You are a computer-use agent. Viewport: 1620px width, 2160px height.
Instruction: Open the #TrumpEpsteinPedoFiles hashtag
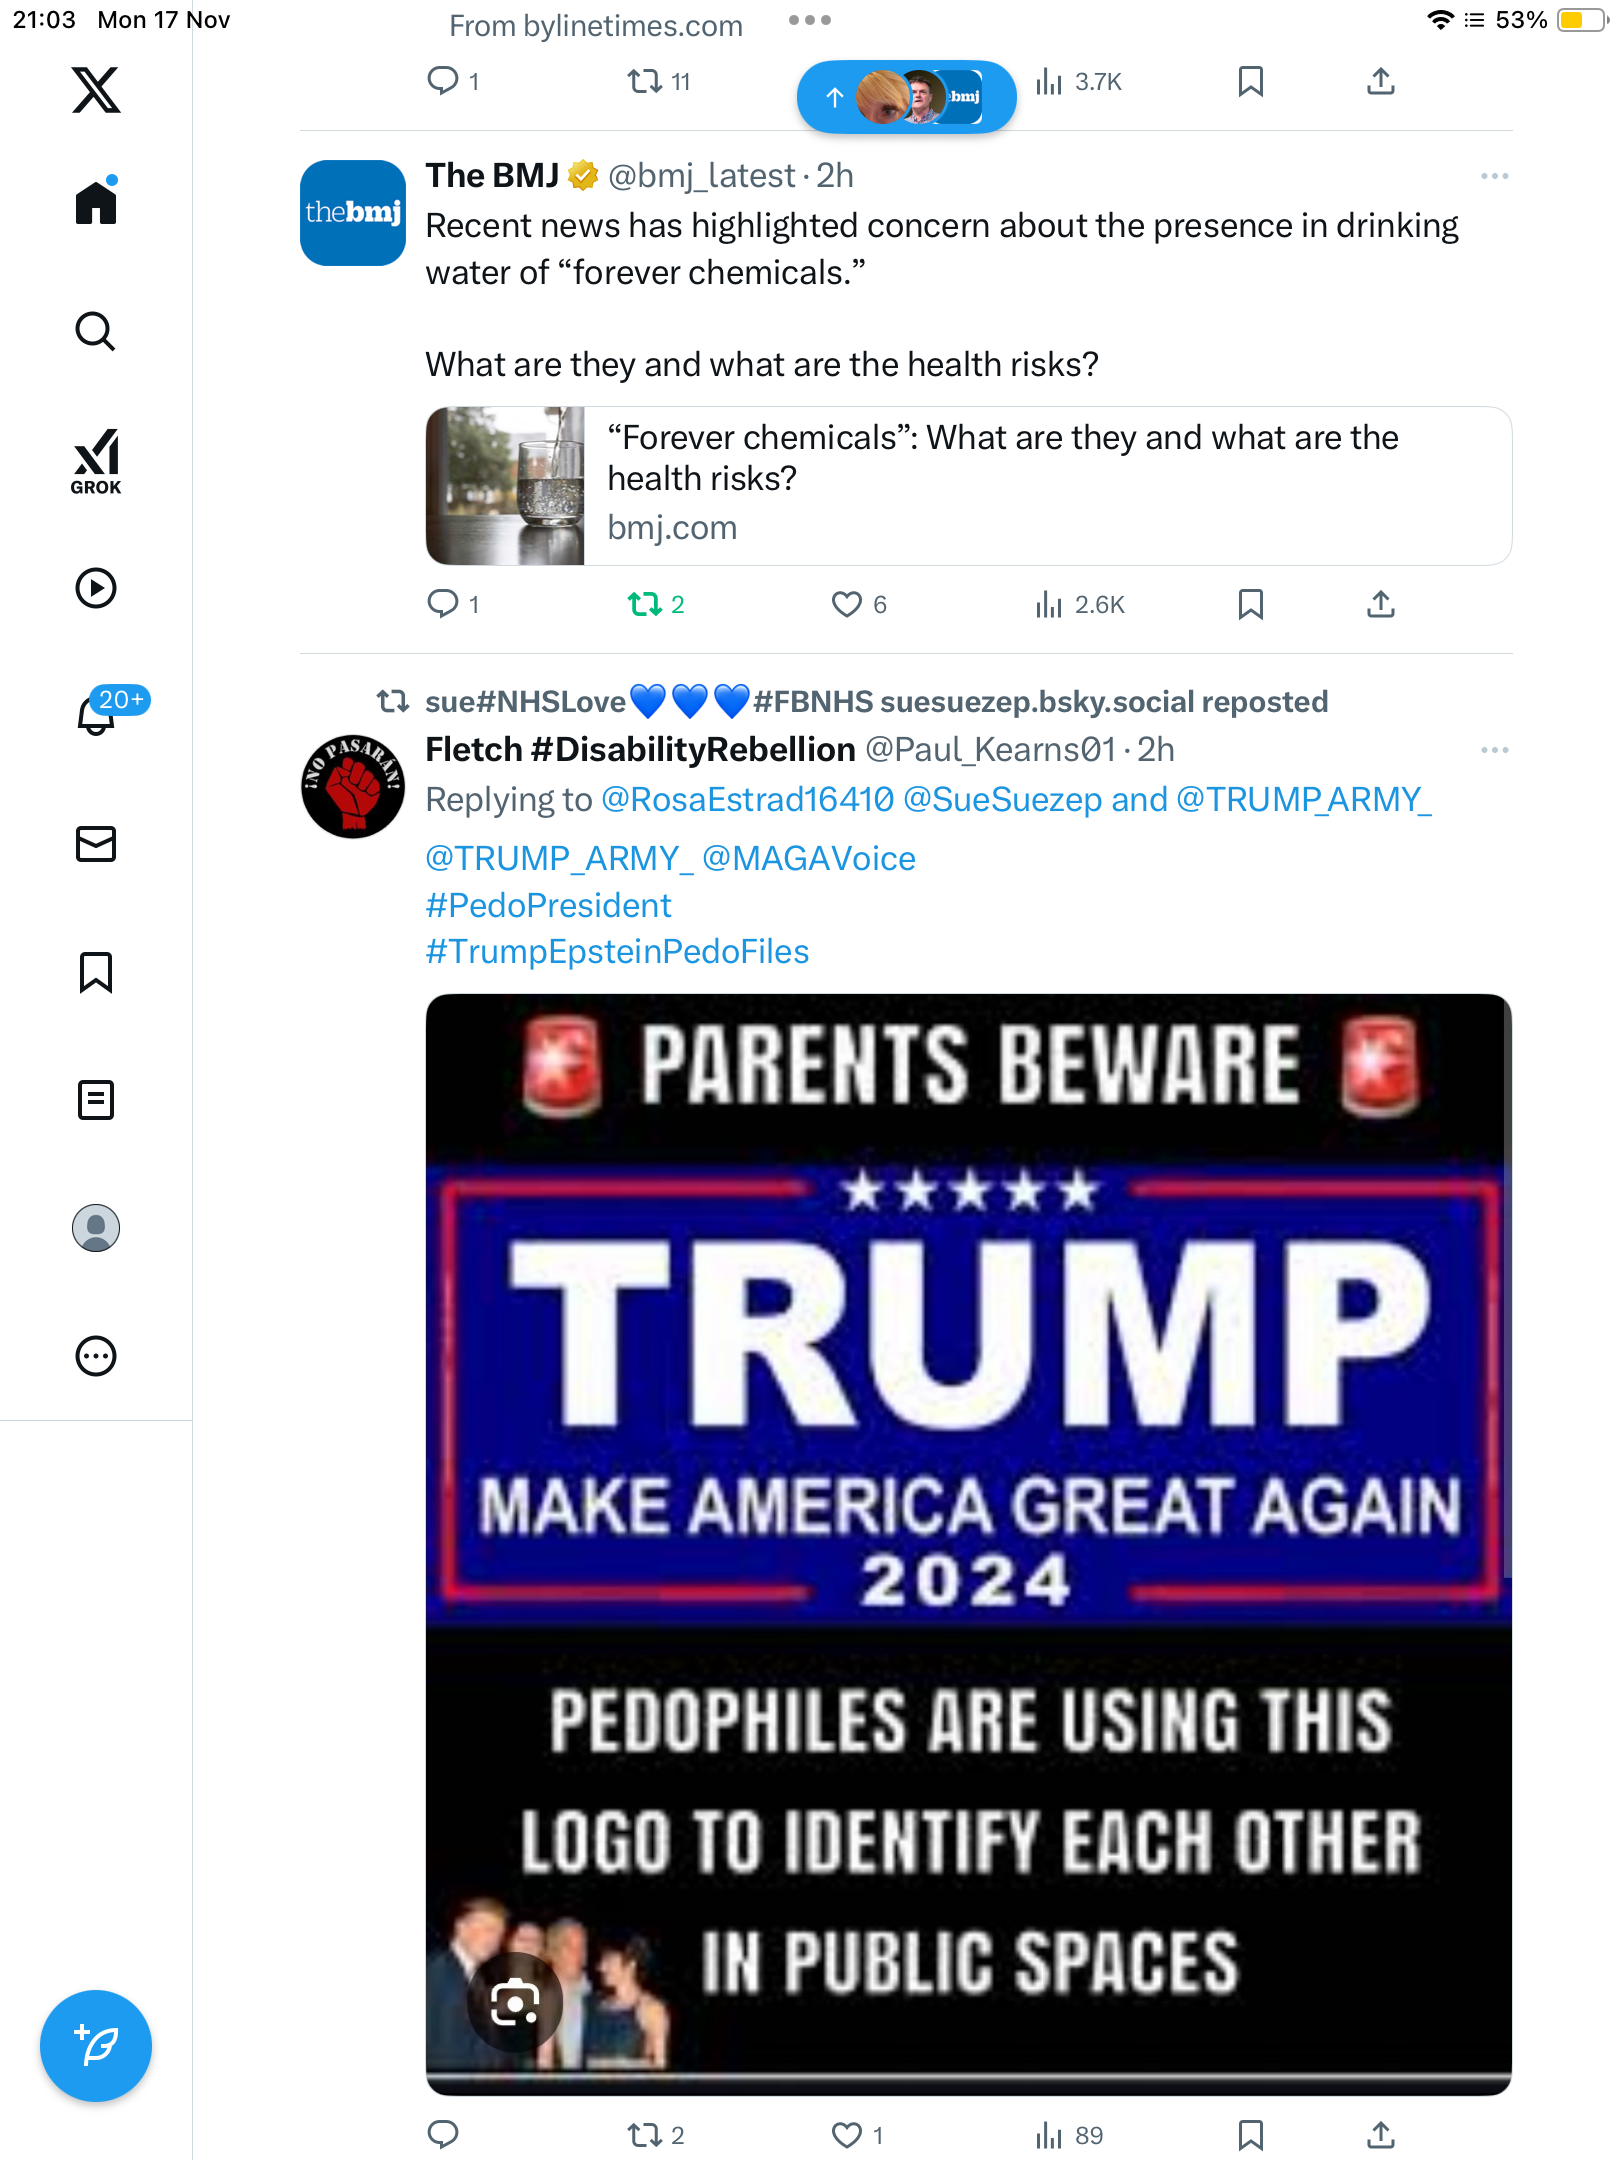click(617, 952)
